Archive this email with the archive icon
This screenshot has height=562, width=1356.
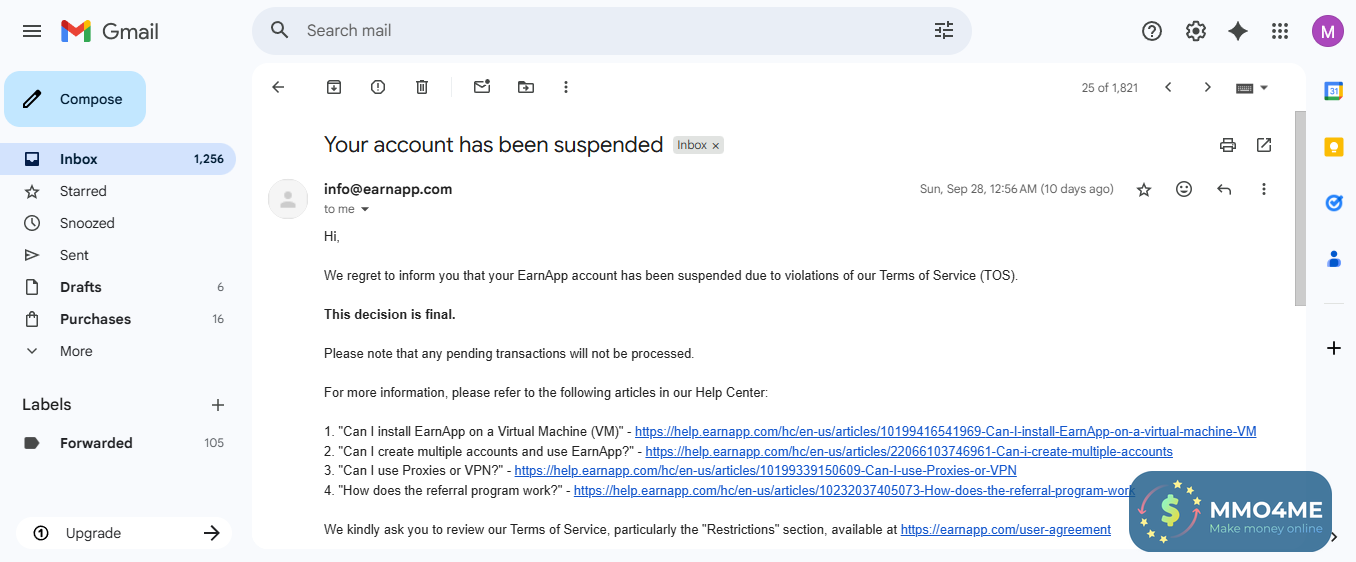pos(334,87)
